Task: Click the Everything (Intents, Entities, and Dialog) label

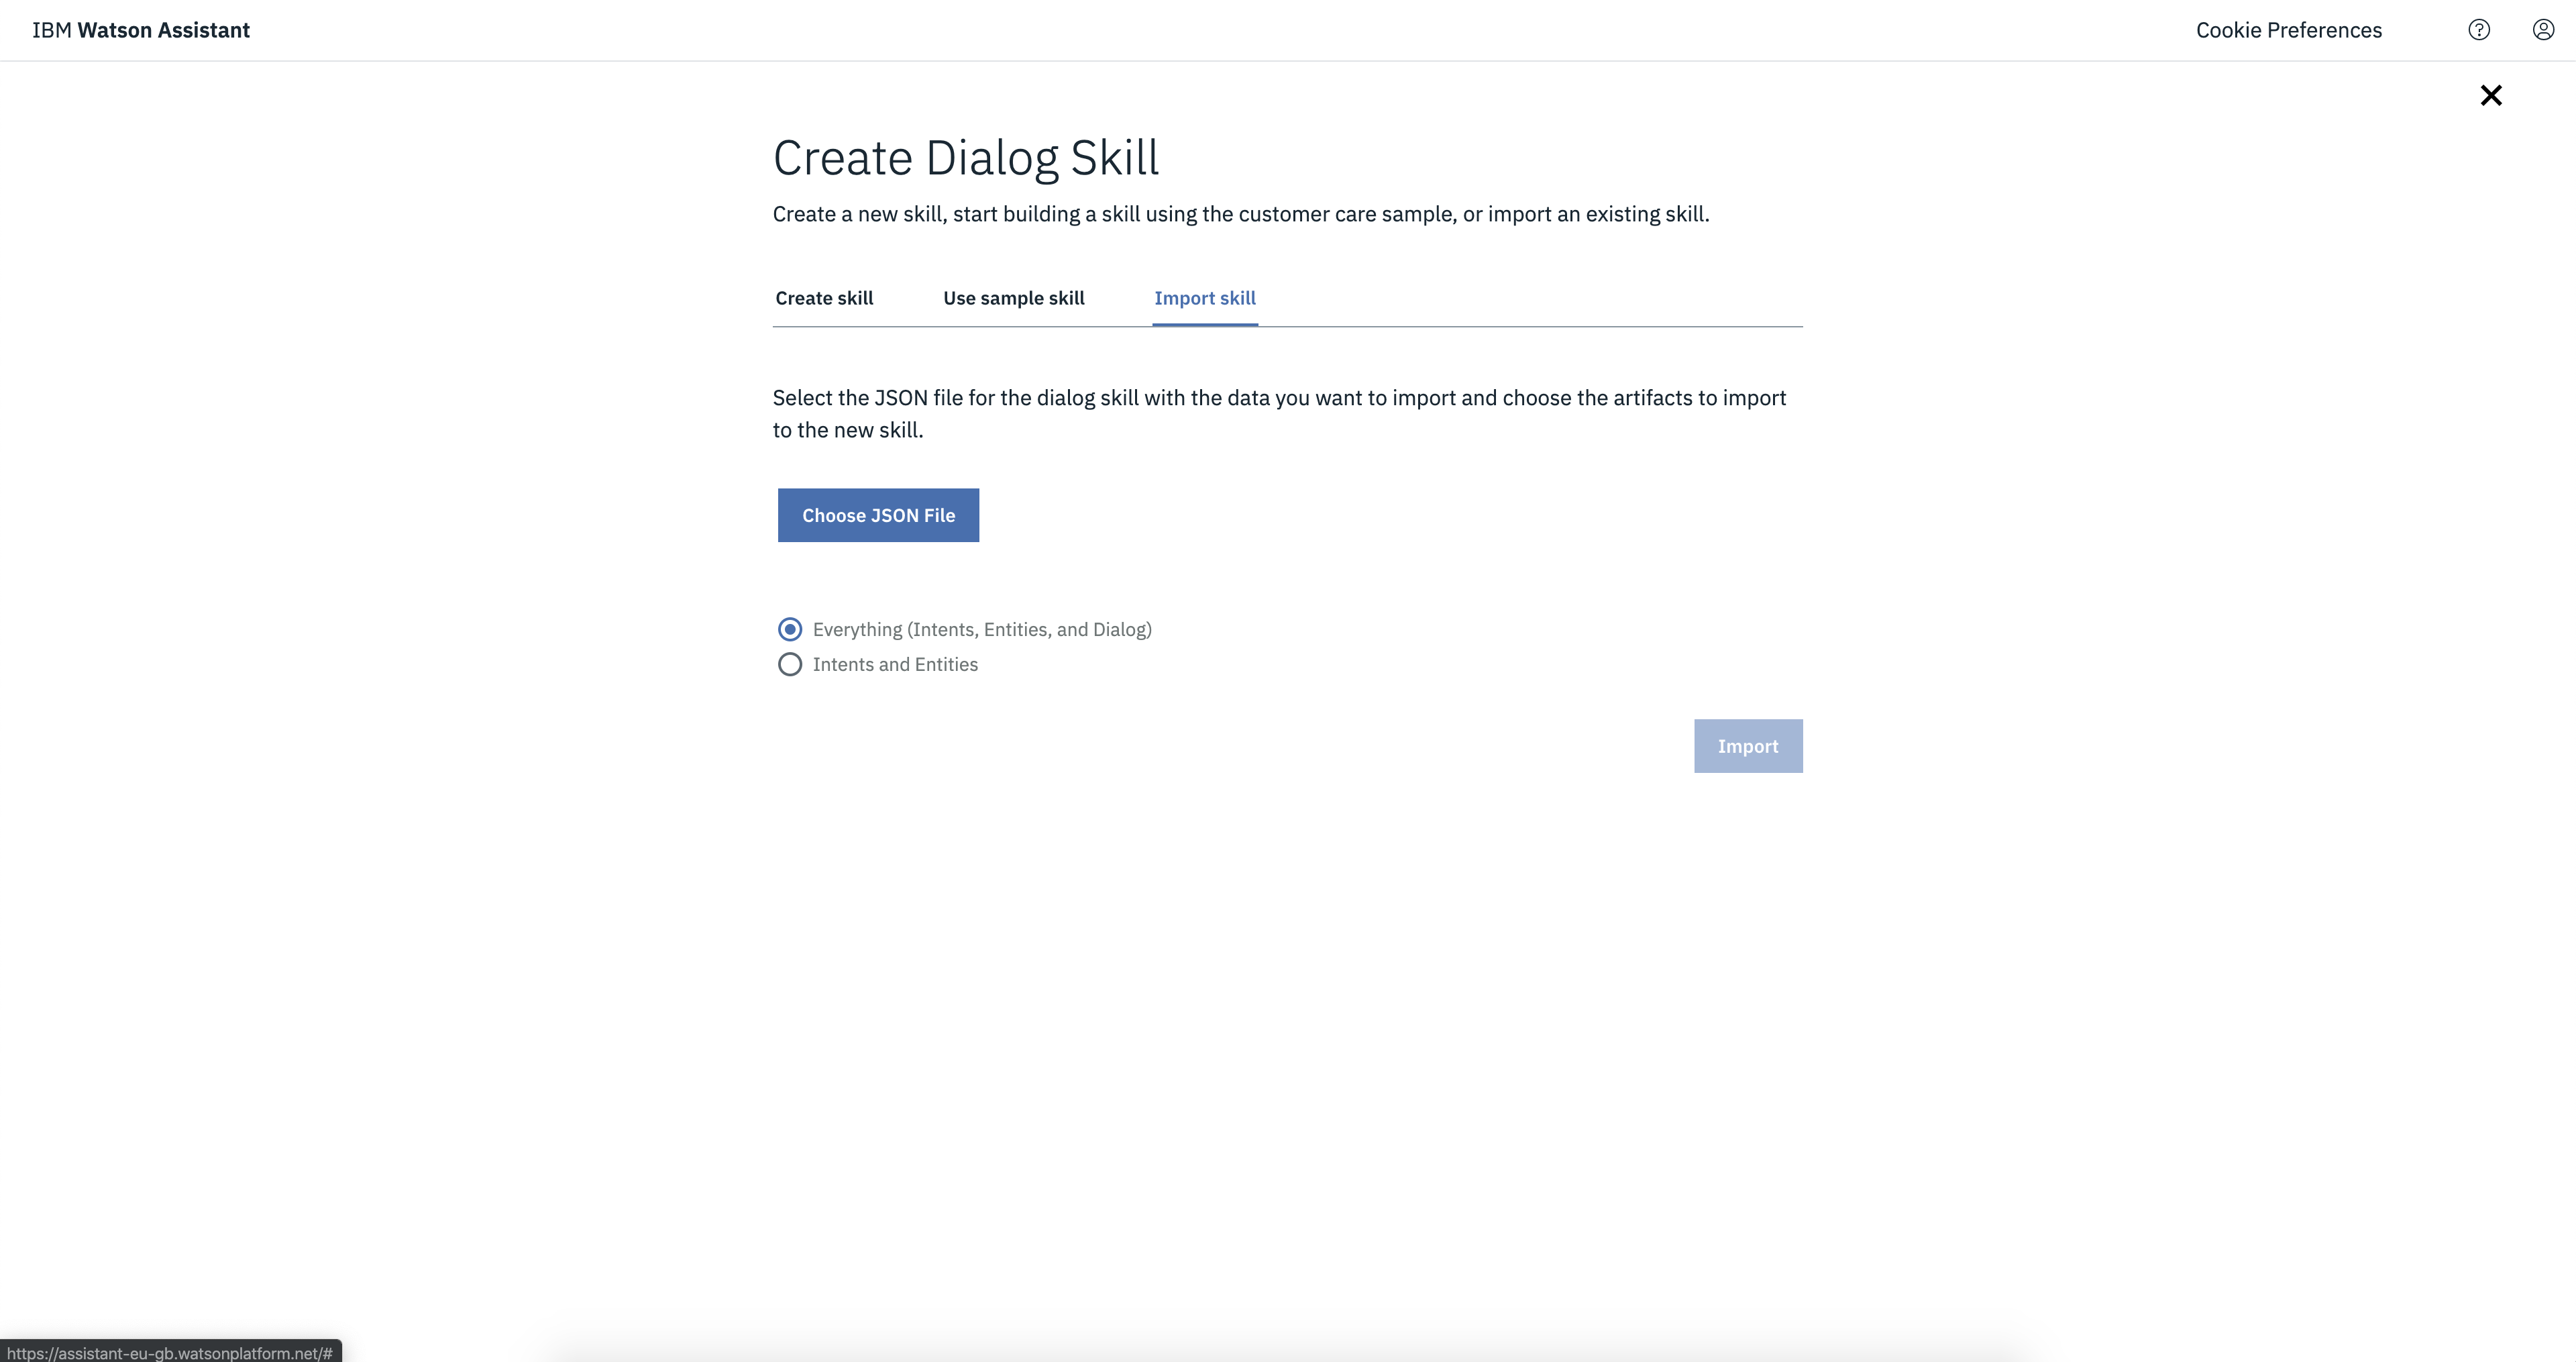Action: pyautogui.click(x=981, y=629)
